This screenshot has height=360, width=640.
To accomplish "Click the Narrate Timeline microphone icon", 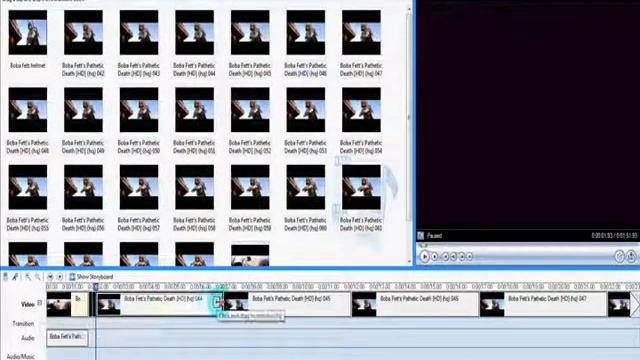I will [15, 277].
